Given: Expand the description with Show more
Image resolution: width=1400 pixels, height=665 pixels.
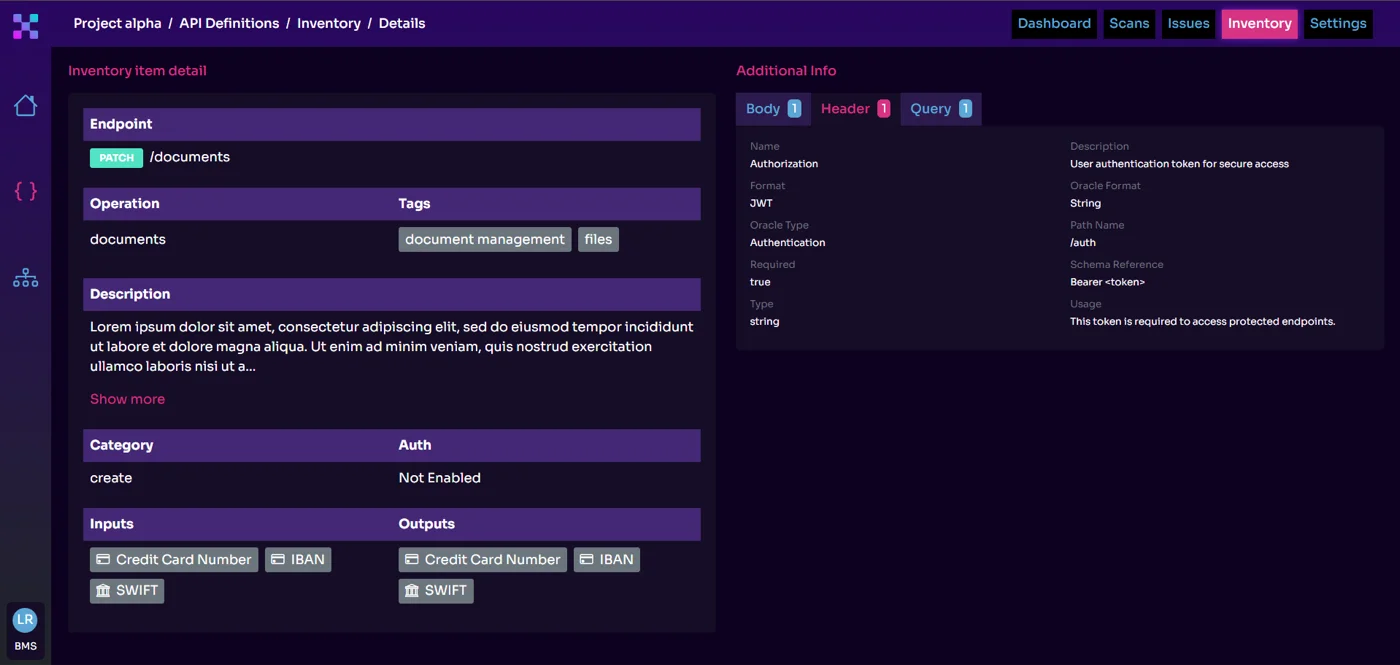Looking at the screenshot, I should coord(127,398).
